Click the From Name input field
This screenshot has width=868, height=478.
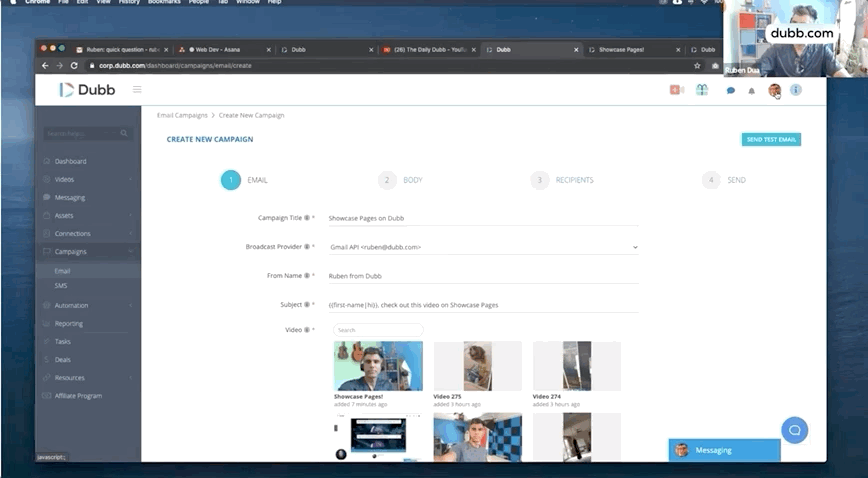(483, 276)
